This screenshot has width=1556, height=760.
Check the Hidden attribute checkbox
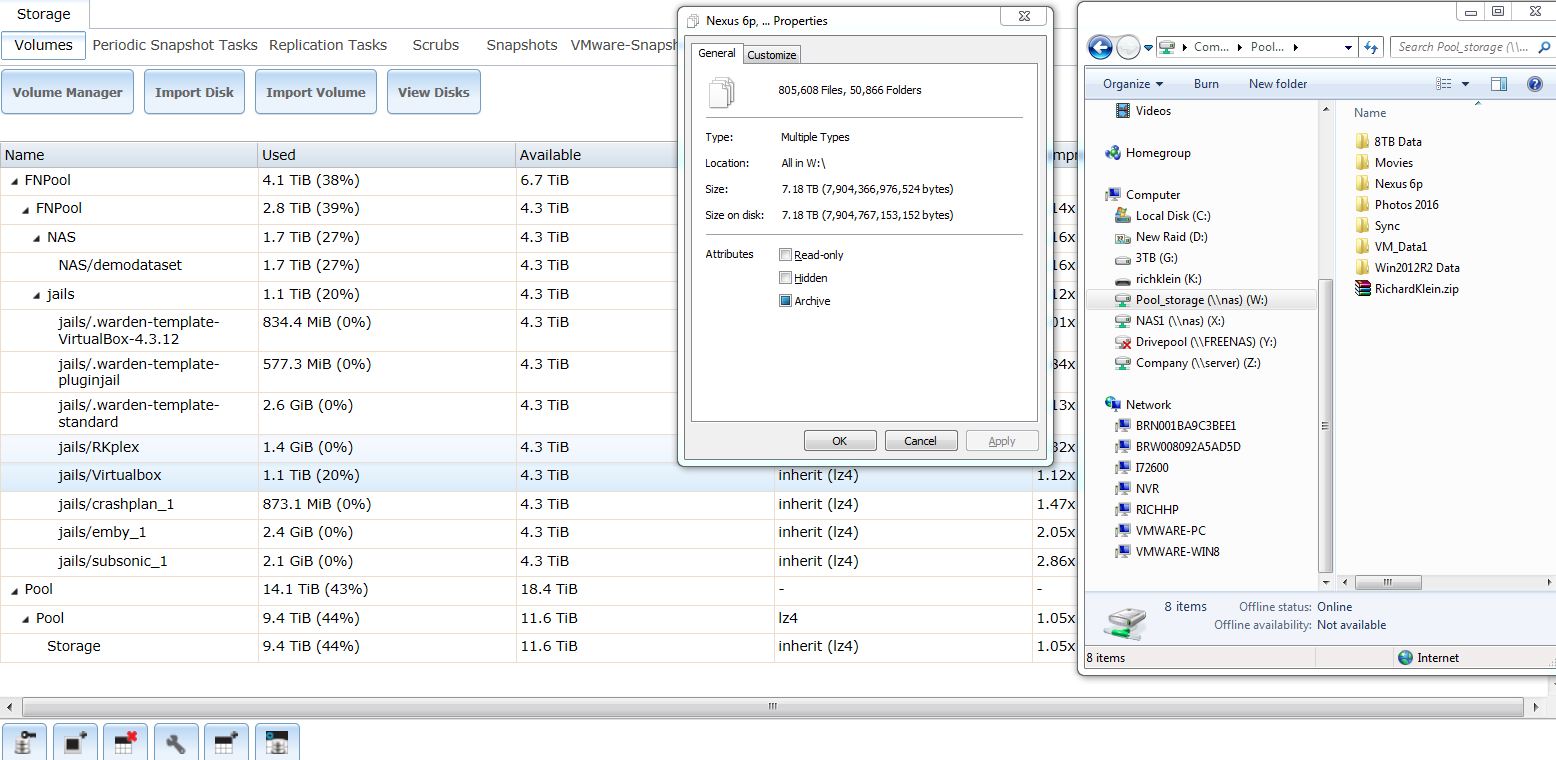click(x=786, y=278)
